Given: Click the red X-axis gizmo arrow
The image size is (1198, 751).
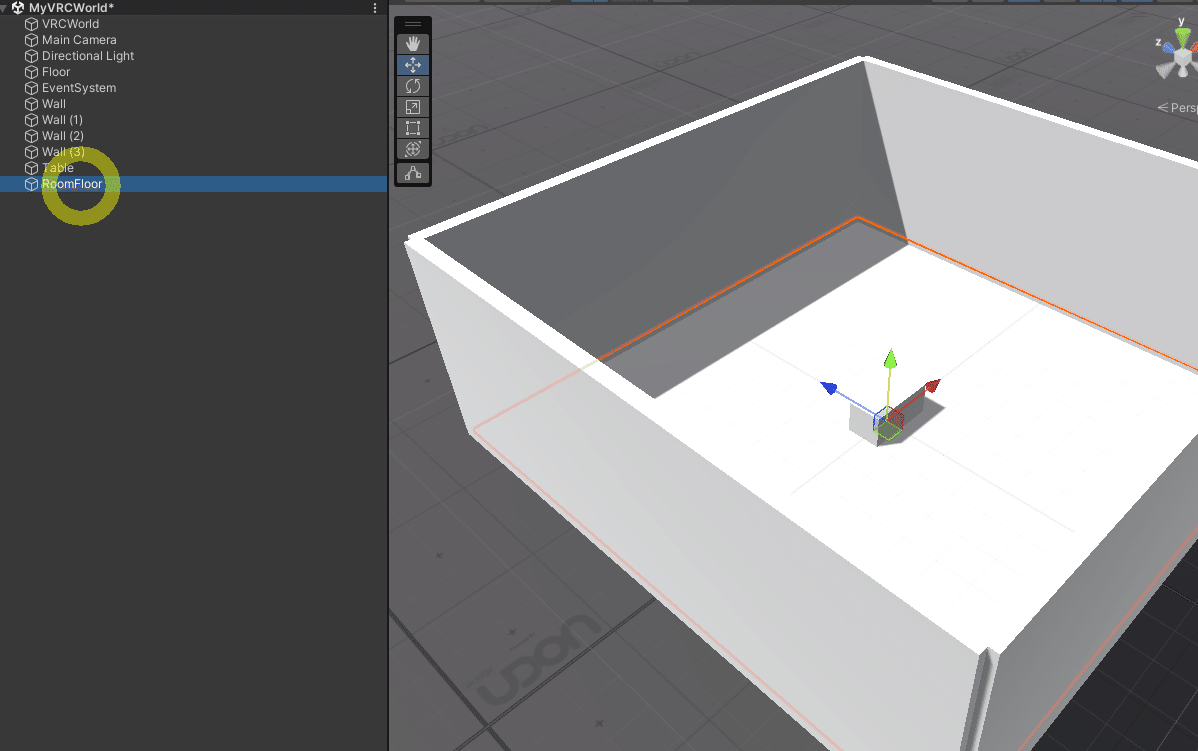Looking at the screenshot, I should pyautogui.click(x=932, y=385).
